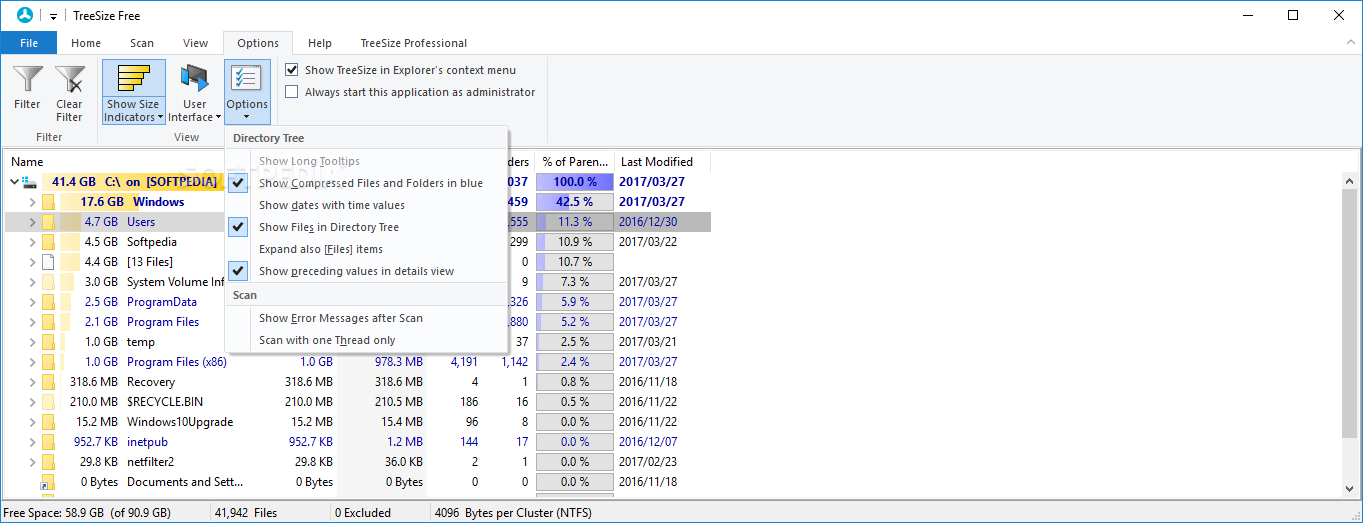Enable Expand also [Files] items

tap(367, 249)
